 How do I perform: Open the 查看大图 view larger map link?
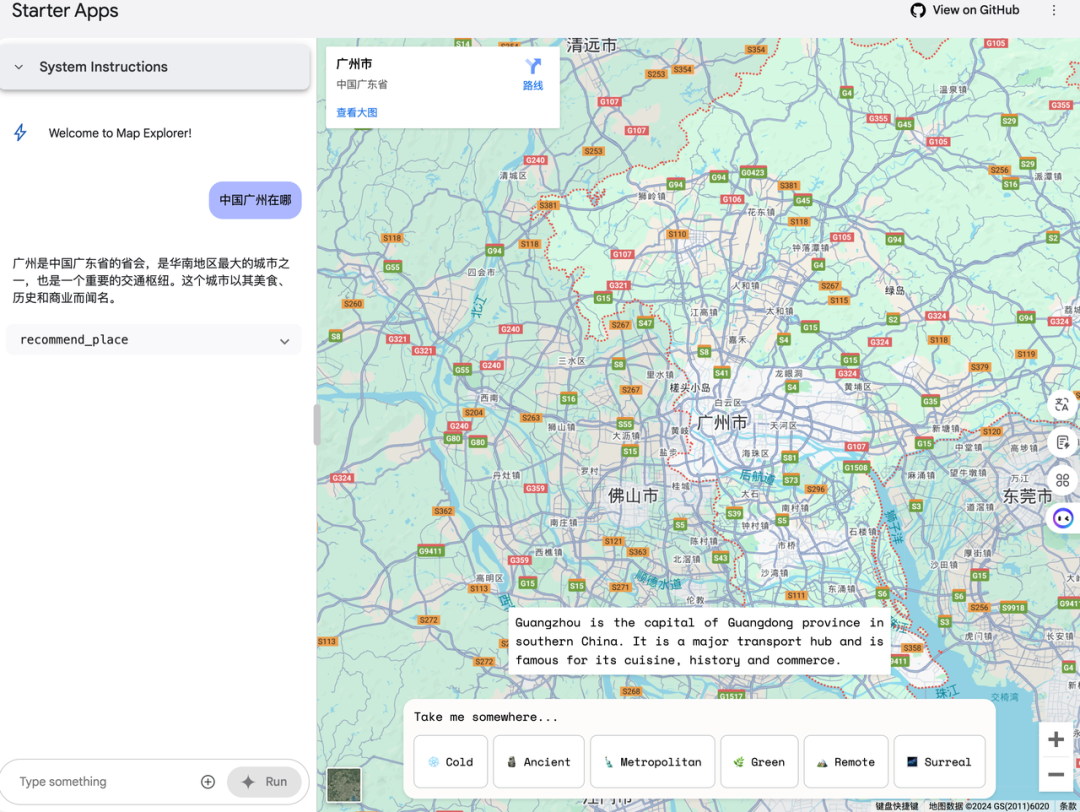pos(357,112)
